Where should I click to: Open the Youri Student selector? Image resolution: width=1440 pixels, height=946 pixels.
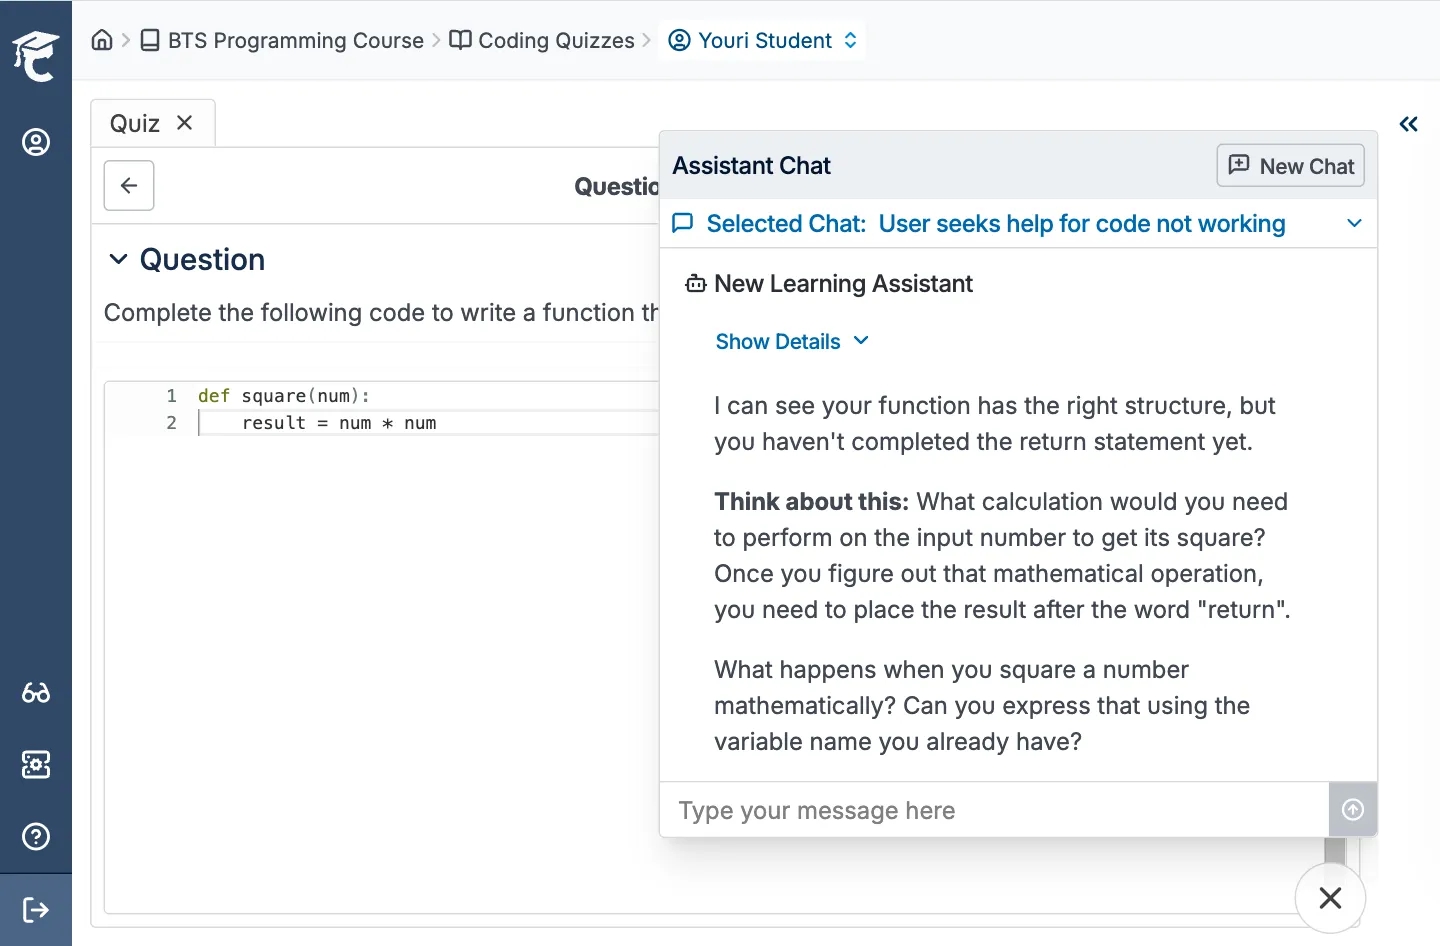click(762, 40)
